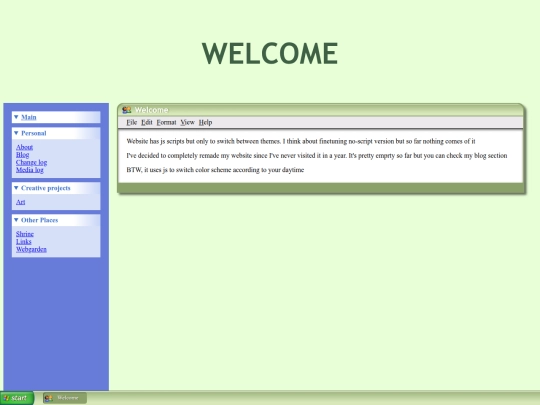Screen dimensions: 540x405
Task: Click the Windows logo on the start button
Action: (x=6, y=398)
